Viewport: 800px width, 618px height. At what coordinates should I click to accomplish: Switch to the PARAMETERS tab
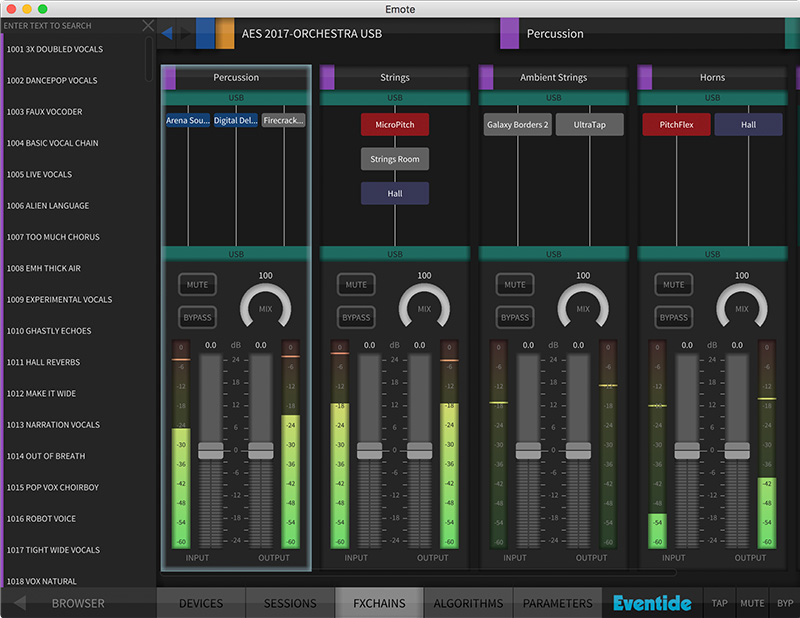(x=558, y=603)
